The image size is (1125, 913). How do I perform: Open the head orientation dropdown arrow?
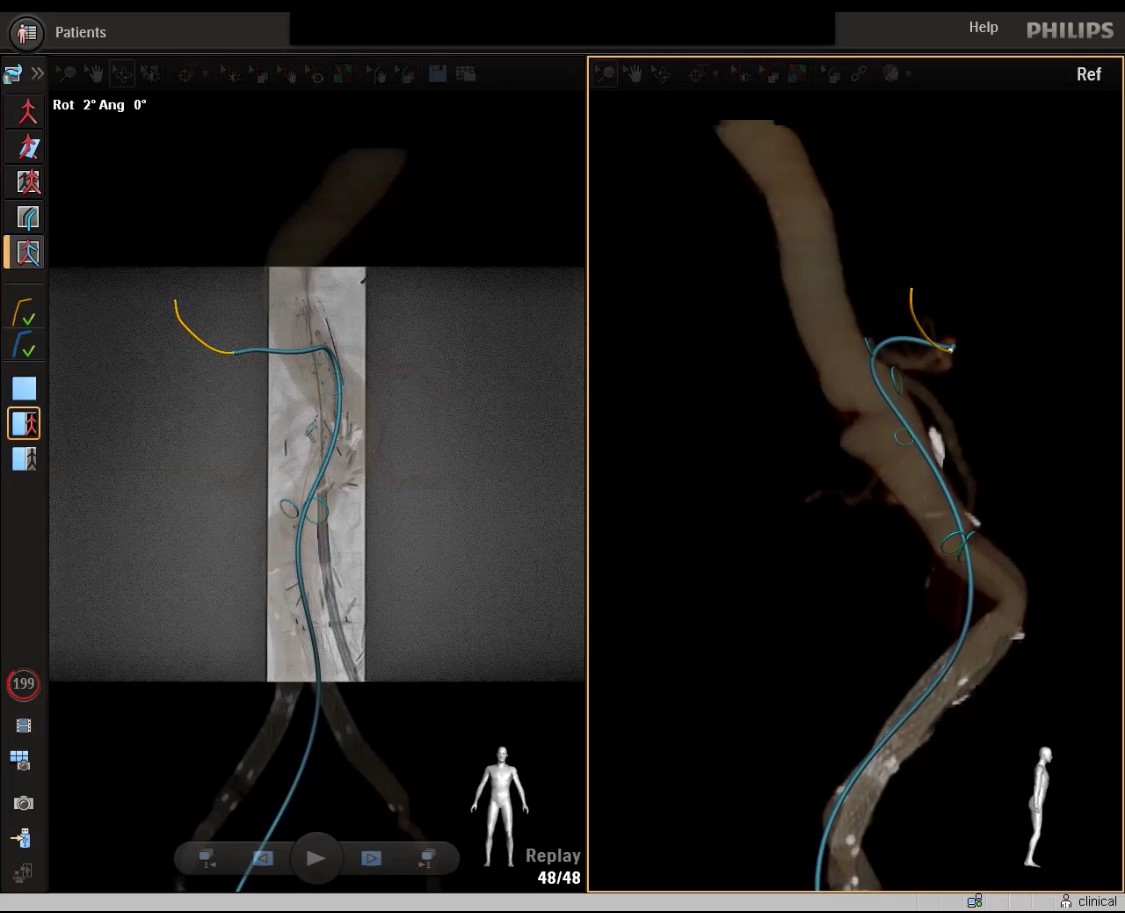pos(908,74)
